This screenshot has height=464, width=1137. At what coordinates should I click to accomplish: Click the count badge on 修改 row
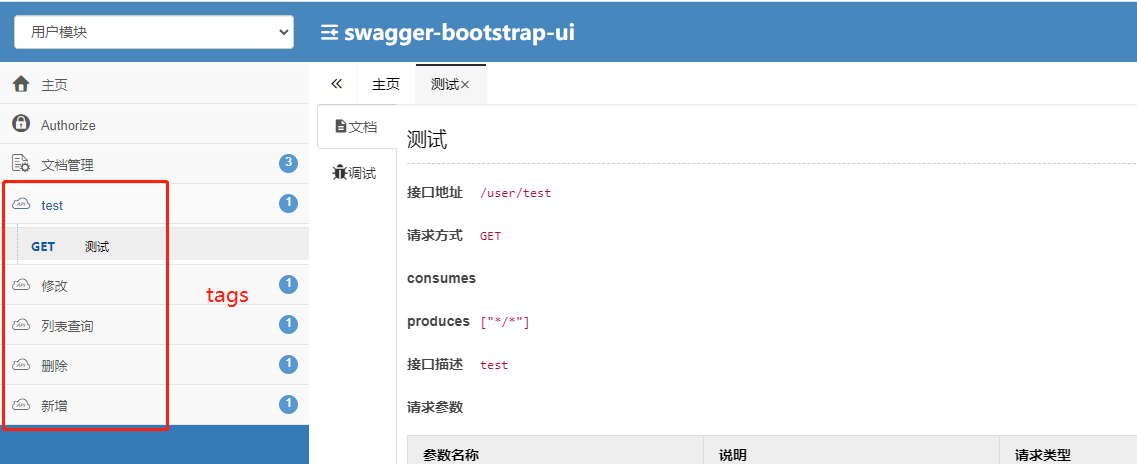point(289,284)
